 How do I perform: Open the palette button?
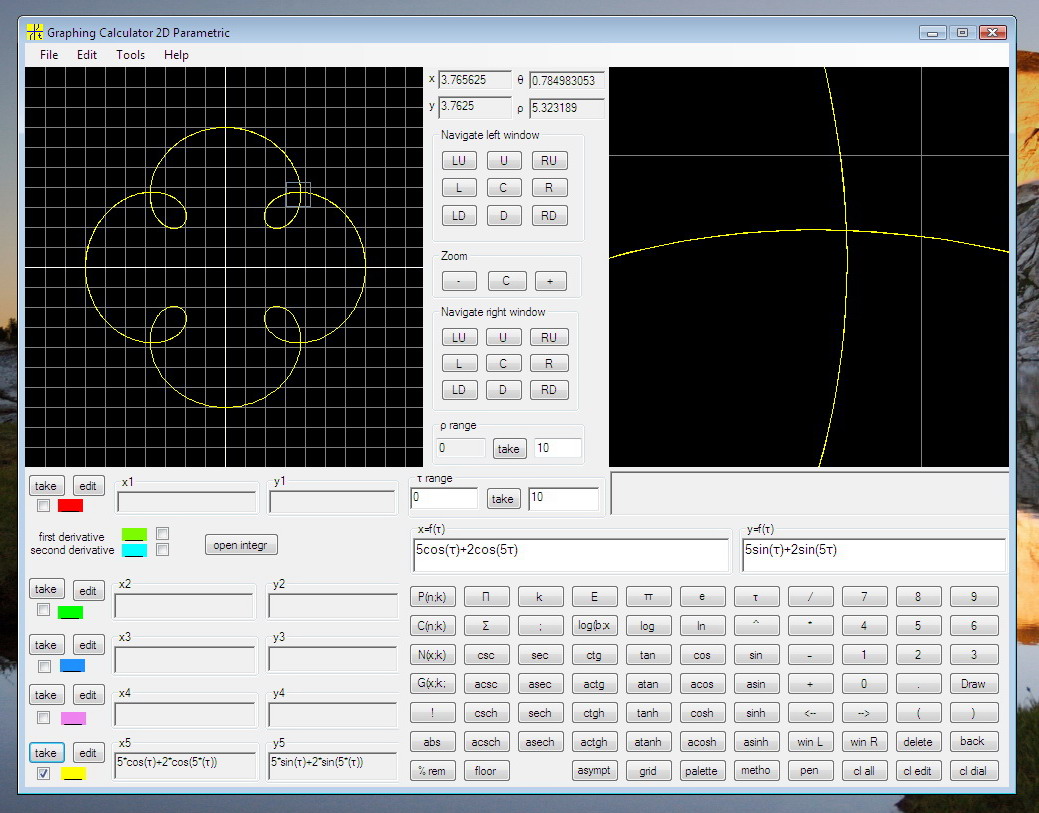point(702,771)
